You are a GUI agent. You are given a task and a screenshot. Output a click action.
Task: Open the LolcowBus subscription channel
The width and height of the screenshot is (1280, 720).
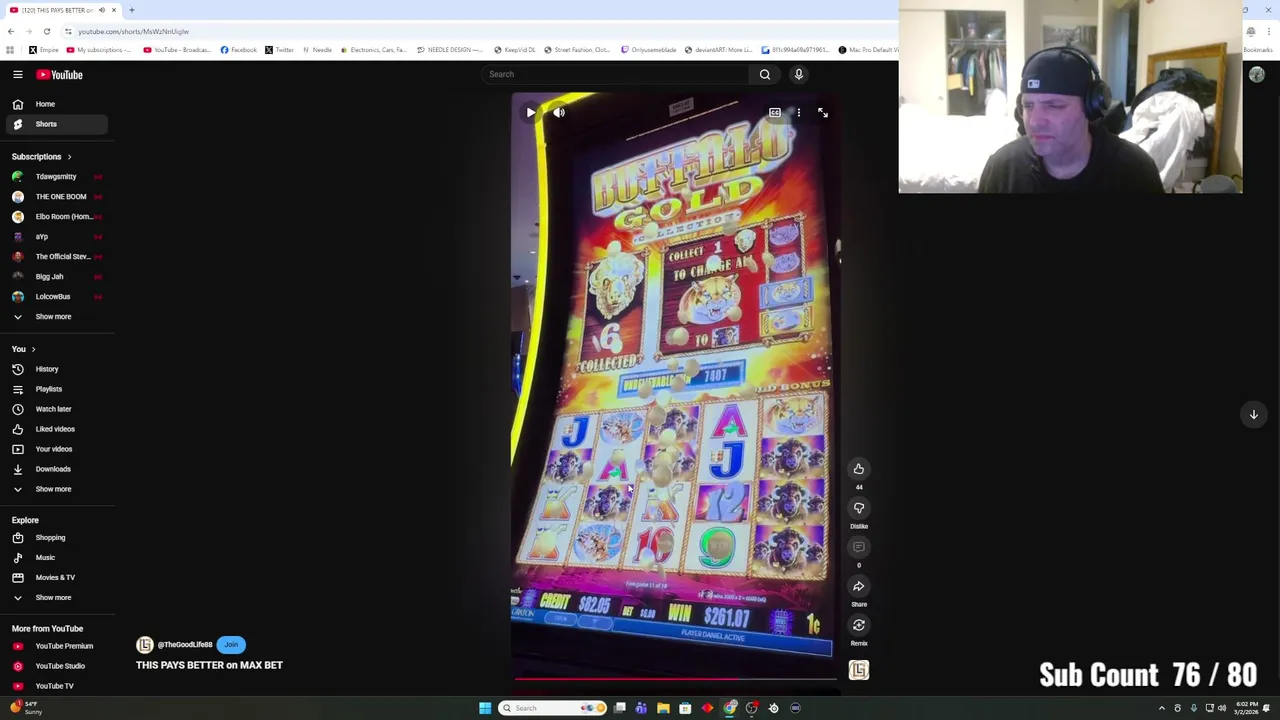(55, 297)
